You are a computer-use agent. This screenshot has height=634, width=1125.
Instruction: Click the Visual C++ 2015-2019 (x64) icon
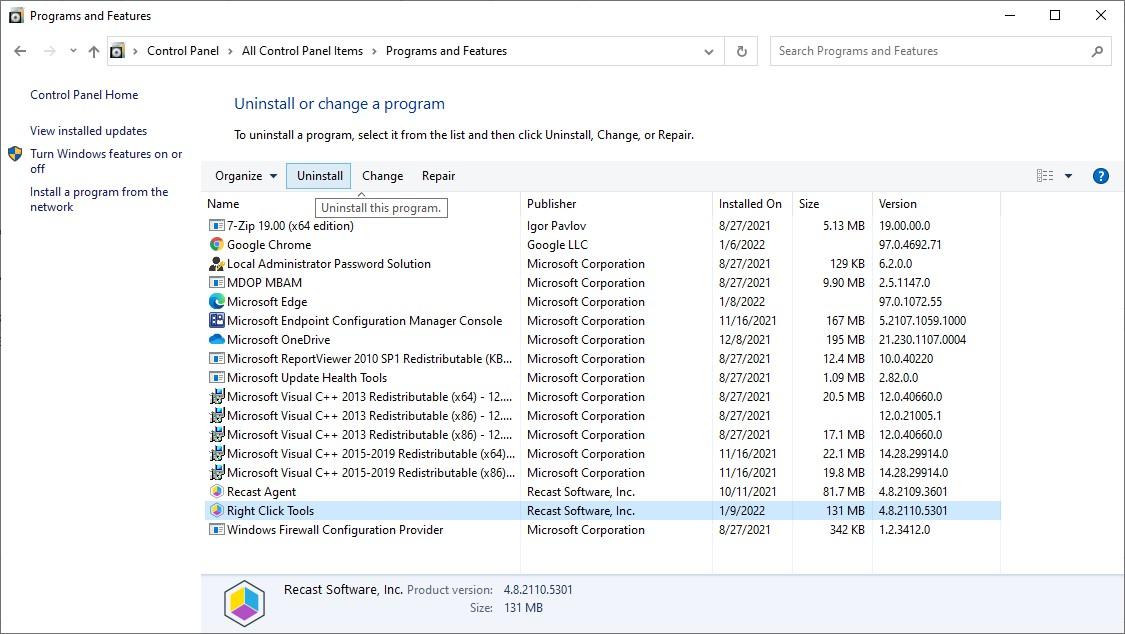(217, 453)
